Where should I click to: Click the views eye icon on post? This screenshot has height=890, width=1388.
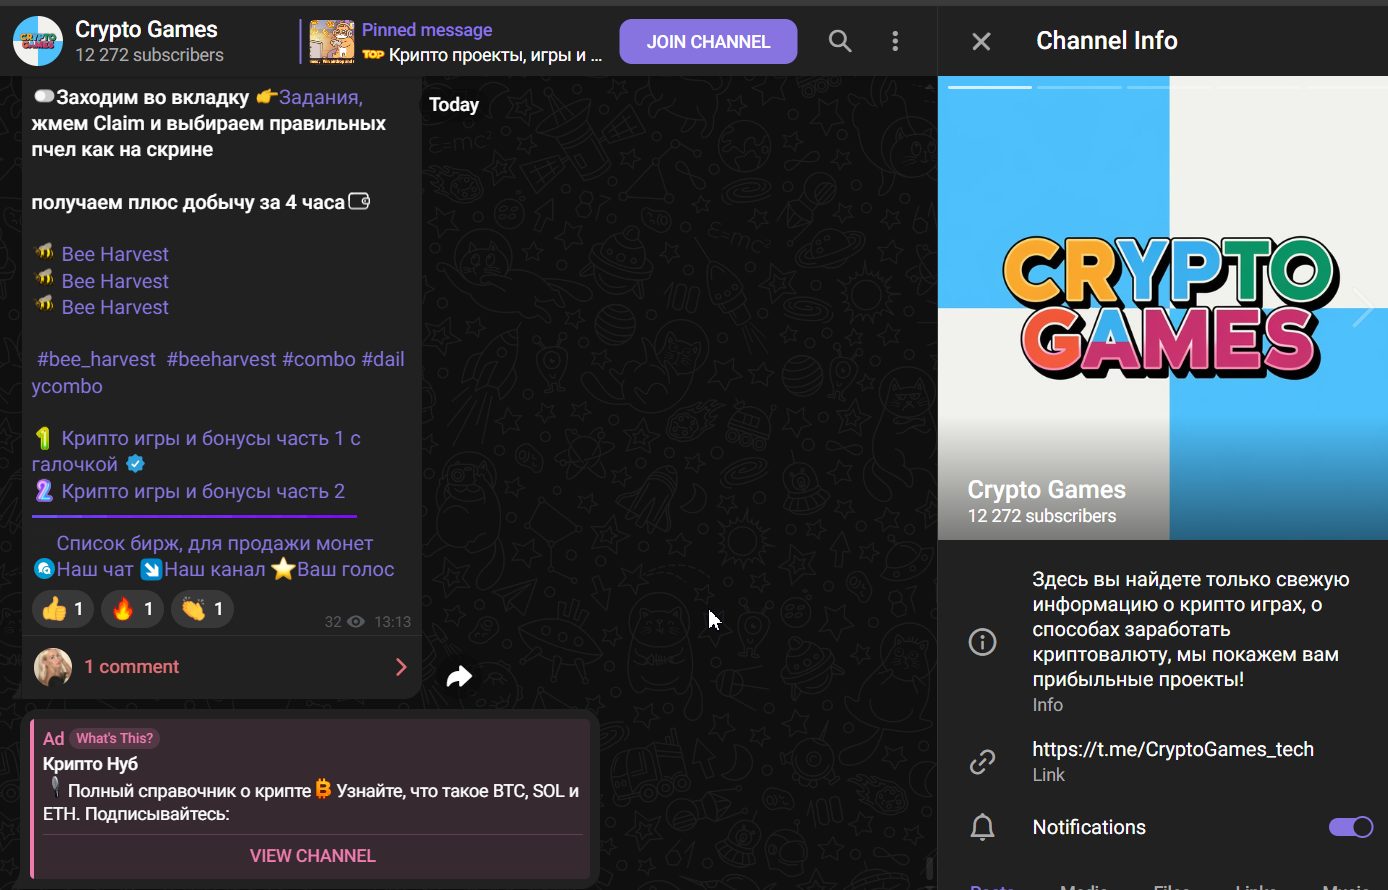(x=356, y=622)
